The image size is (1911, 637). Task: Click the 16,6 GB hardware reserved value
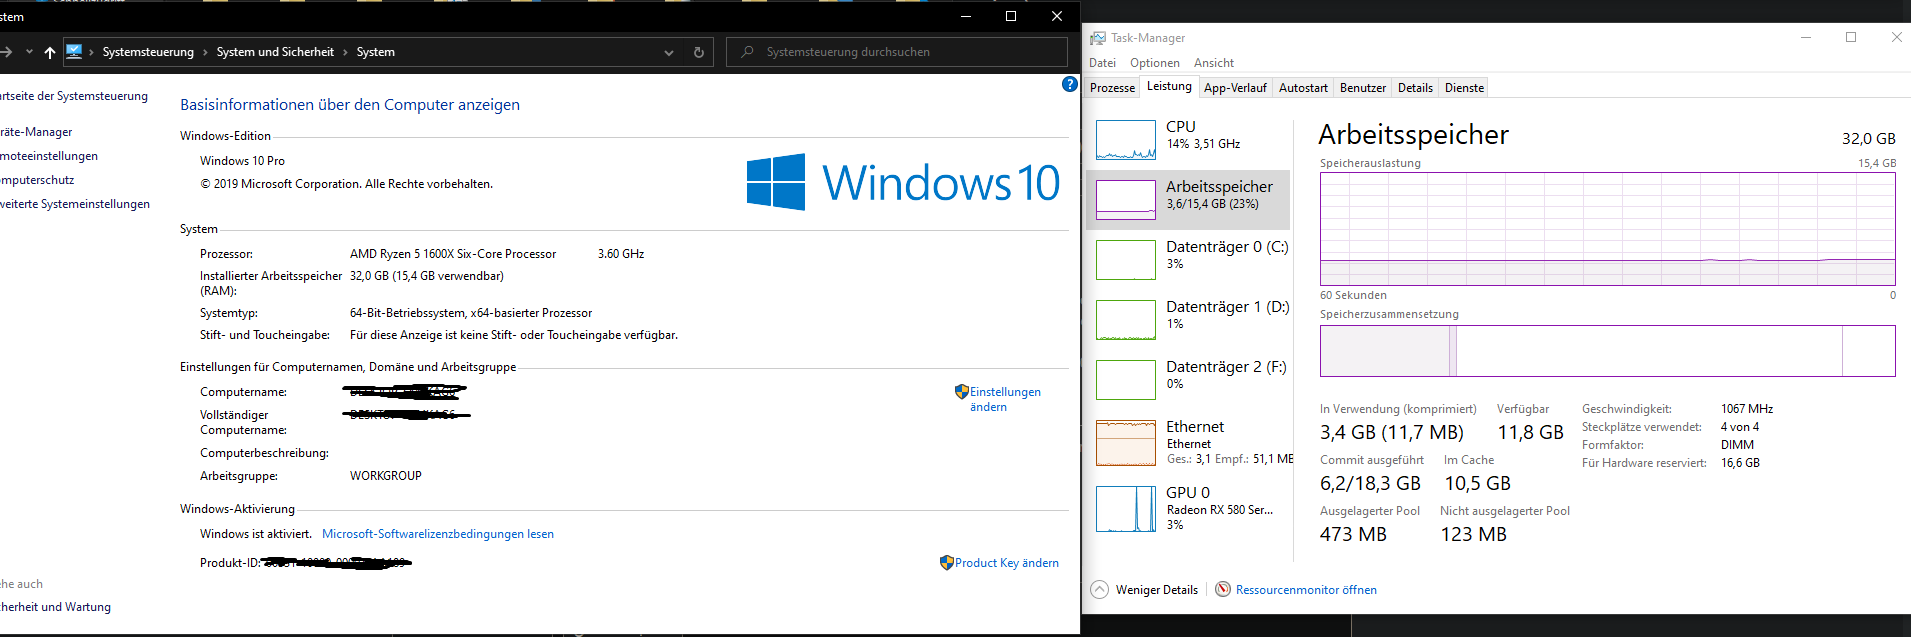1740,463
